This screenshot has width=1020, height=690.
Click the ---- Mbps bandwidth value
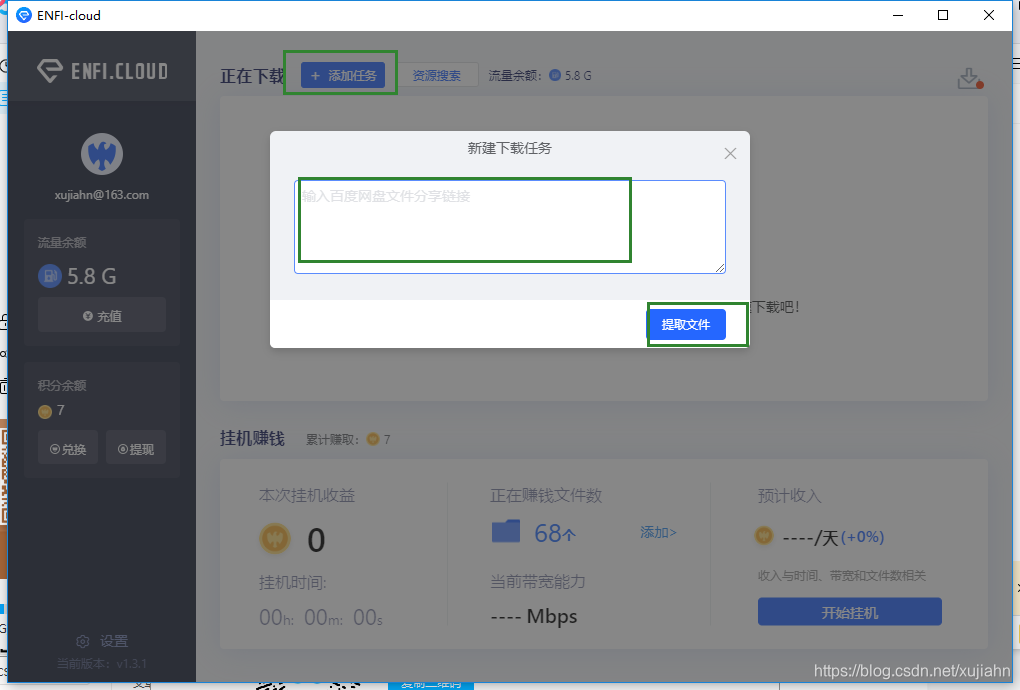[534, 616]
